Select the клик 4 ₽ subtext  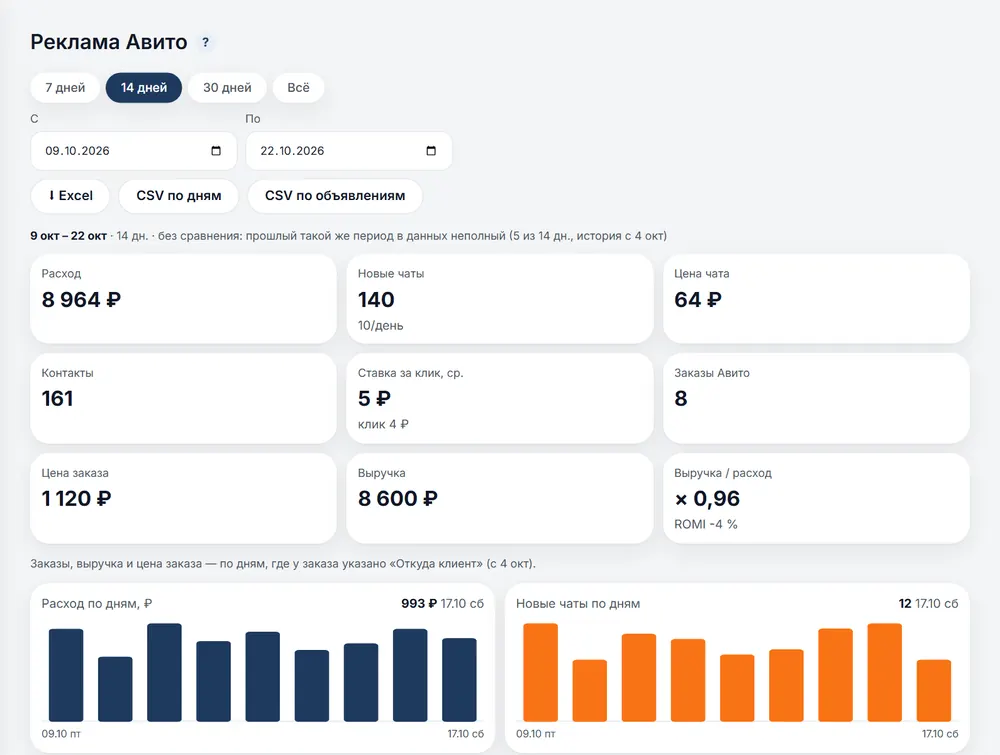point(383,424)
